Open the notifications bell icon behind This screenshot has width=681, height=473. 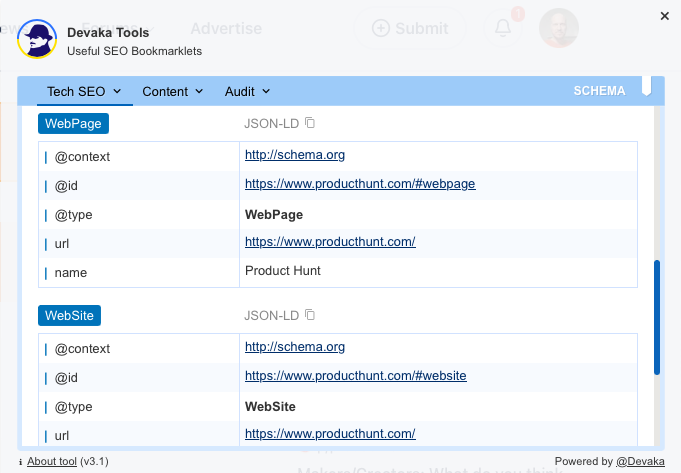pyautogui.click(x=503, y=28)
